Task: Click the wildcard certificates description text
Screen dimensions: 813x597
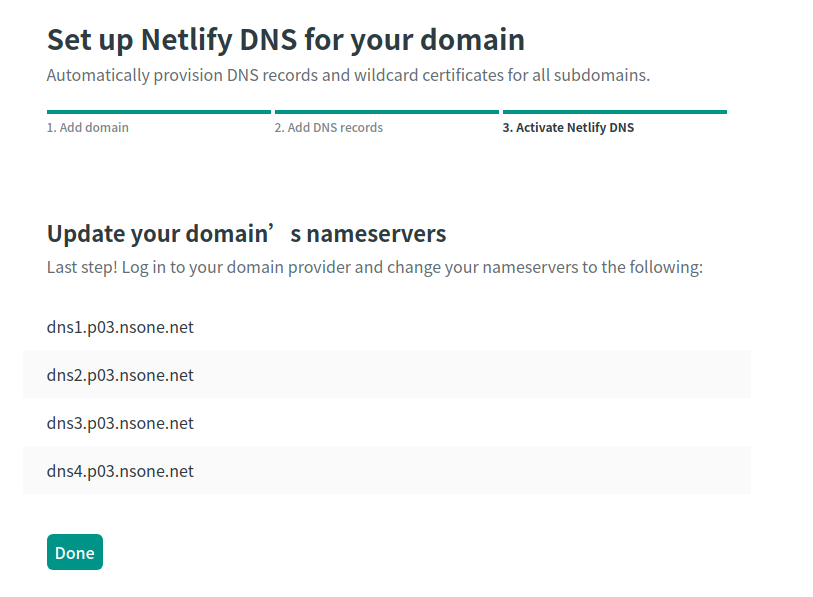Action: [x=351, y=74]
